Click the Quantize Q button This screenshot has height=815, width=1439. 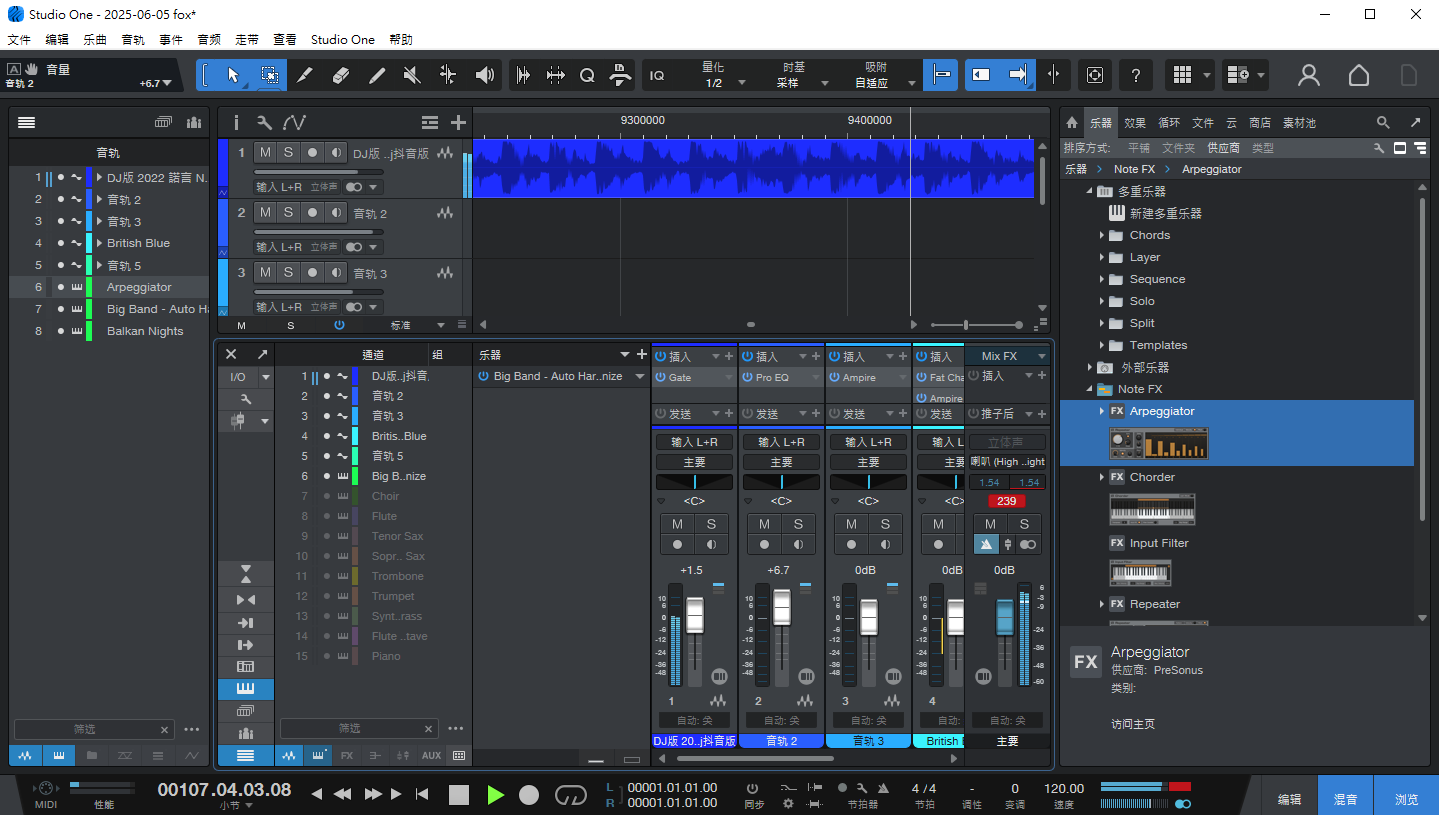pyautogui.click(x=587, y=75)
